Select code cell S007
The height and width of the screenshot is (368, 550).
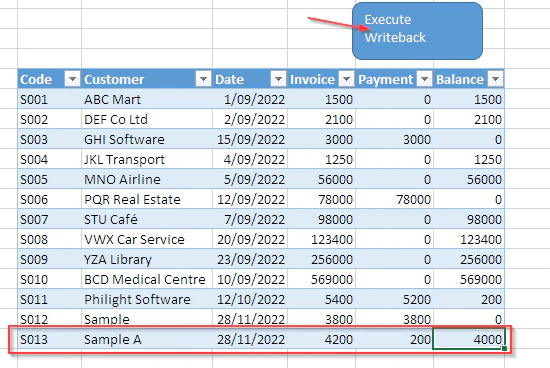(x=49, y=219)
